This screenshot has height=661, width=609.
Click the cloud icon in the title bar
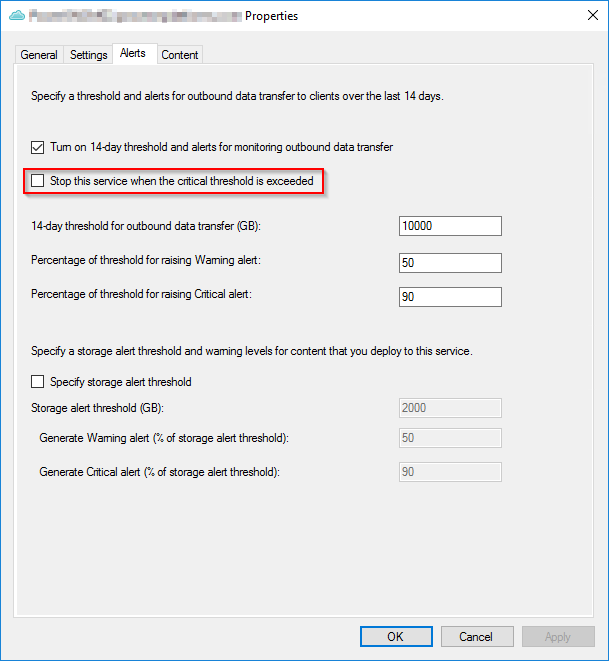coord(13,16)
